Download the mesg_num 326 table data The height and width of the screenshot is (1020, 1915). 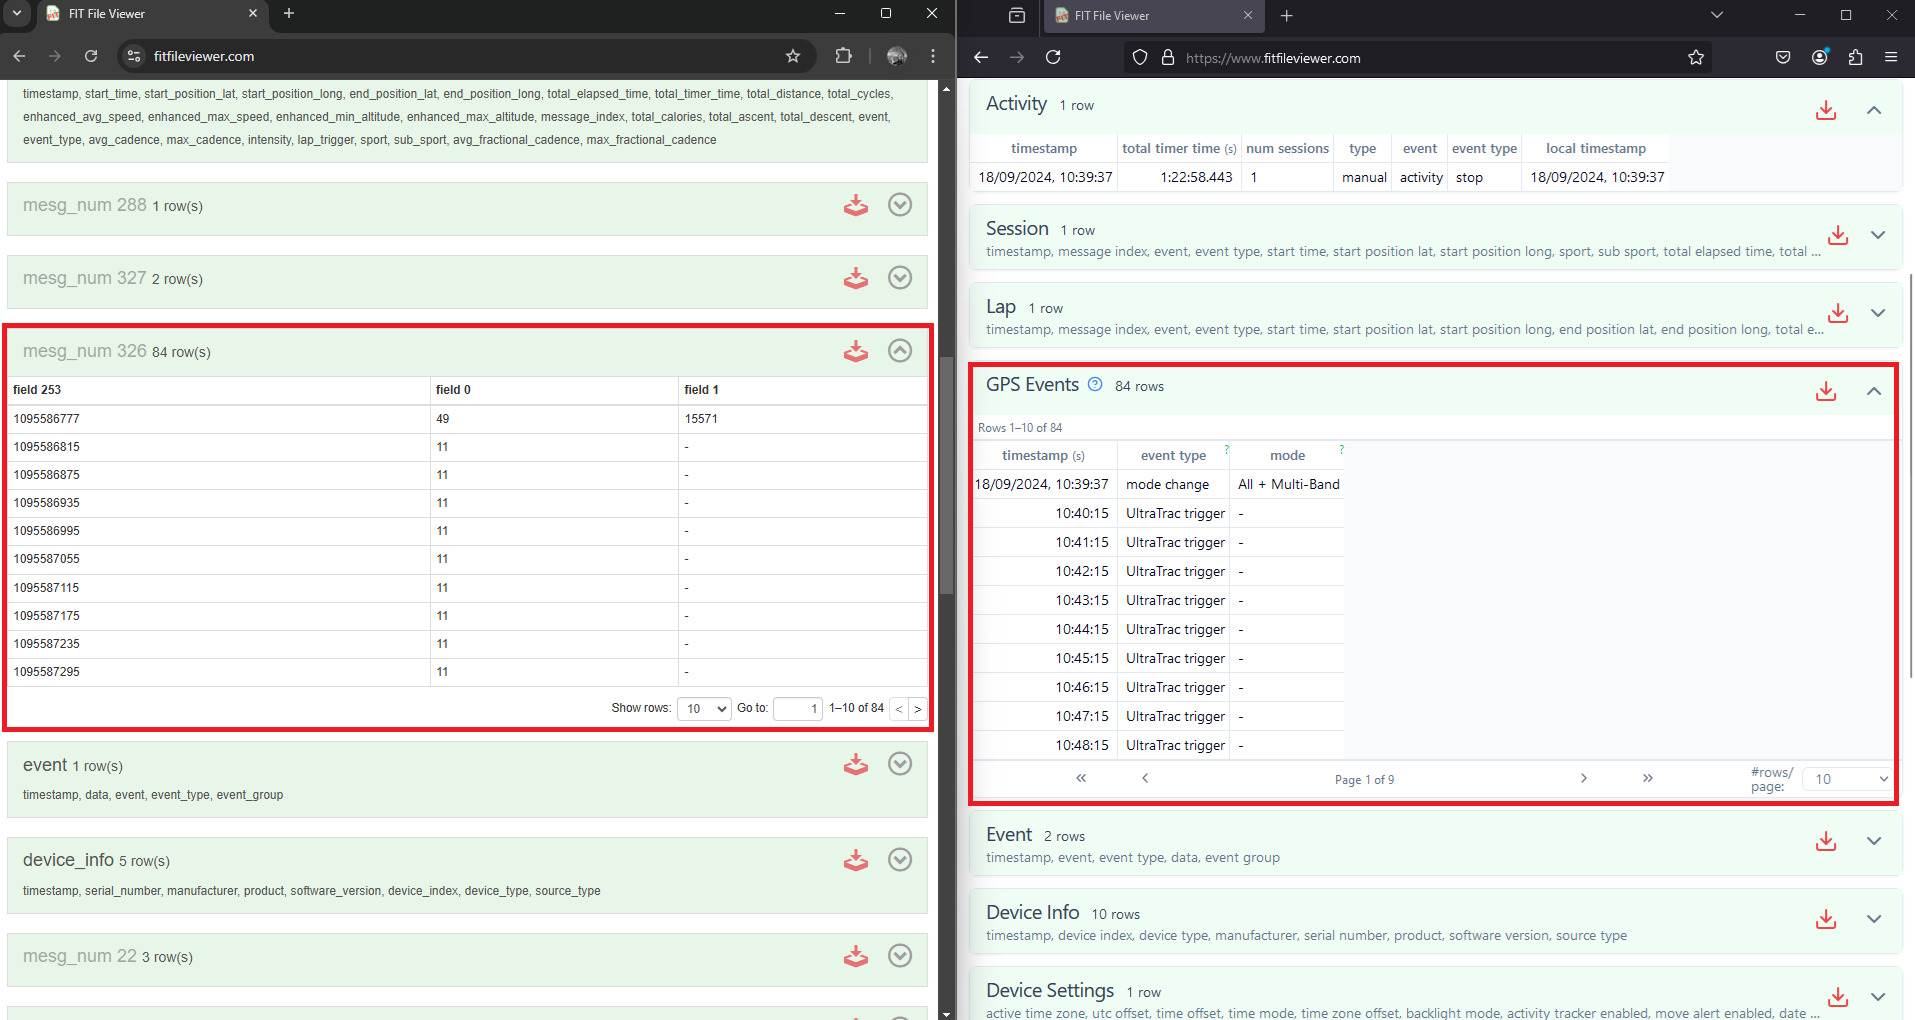(855, 351)
